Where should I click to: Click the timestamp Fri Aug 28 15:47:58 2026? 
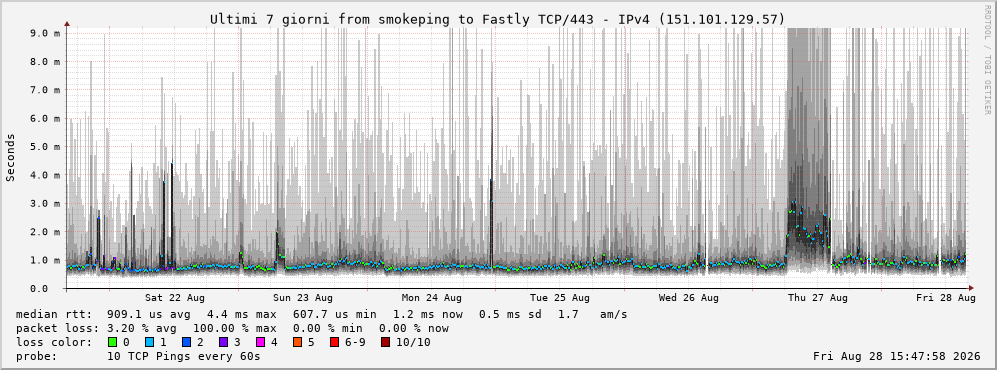(x=897, y=356)
